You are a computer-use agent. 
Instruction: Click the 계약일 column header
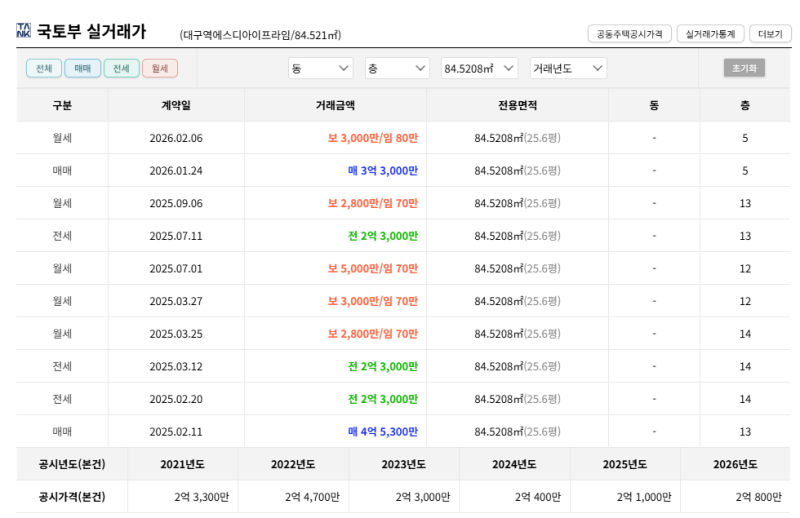tap(176, 105)
